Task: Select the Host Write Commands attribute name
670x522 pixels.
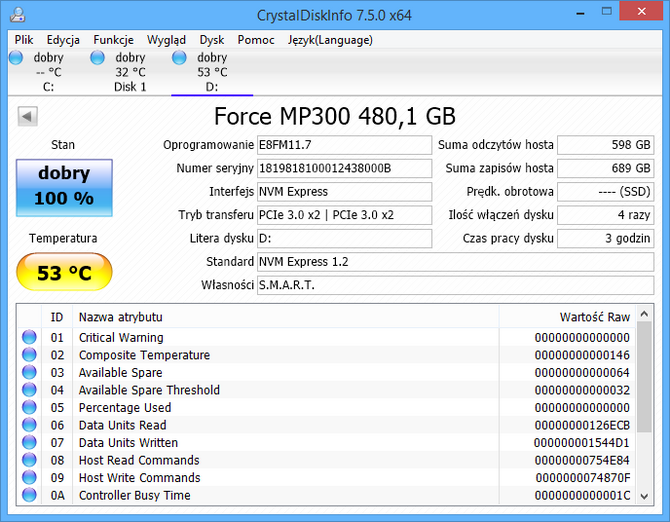Action: point(139,478)
